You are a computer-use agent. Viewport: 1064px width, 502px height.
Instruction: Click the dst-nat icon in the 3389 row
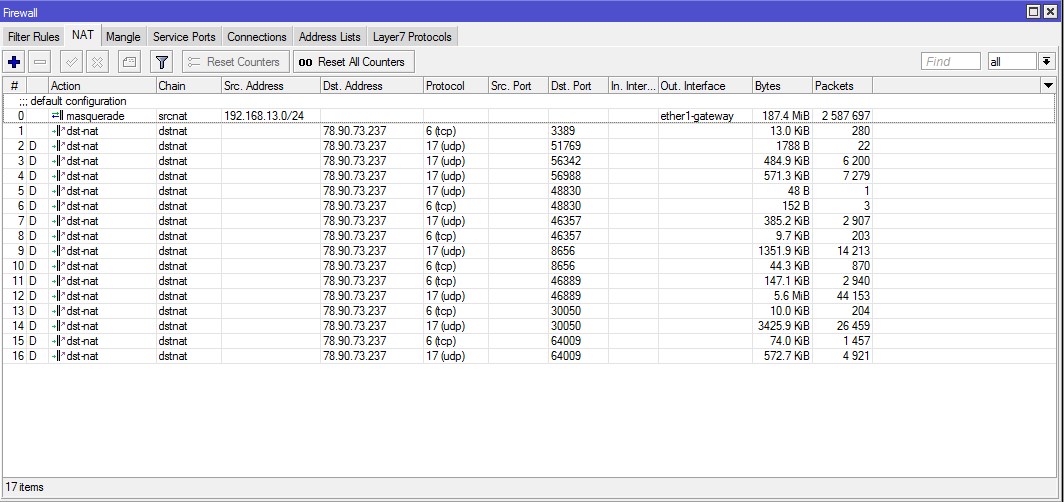click(x=57, y=131)
